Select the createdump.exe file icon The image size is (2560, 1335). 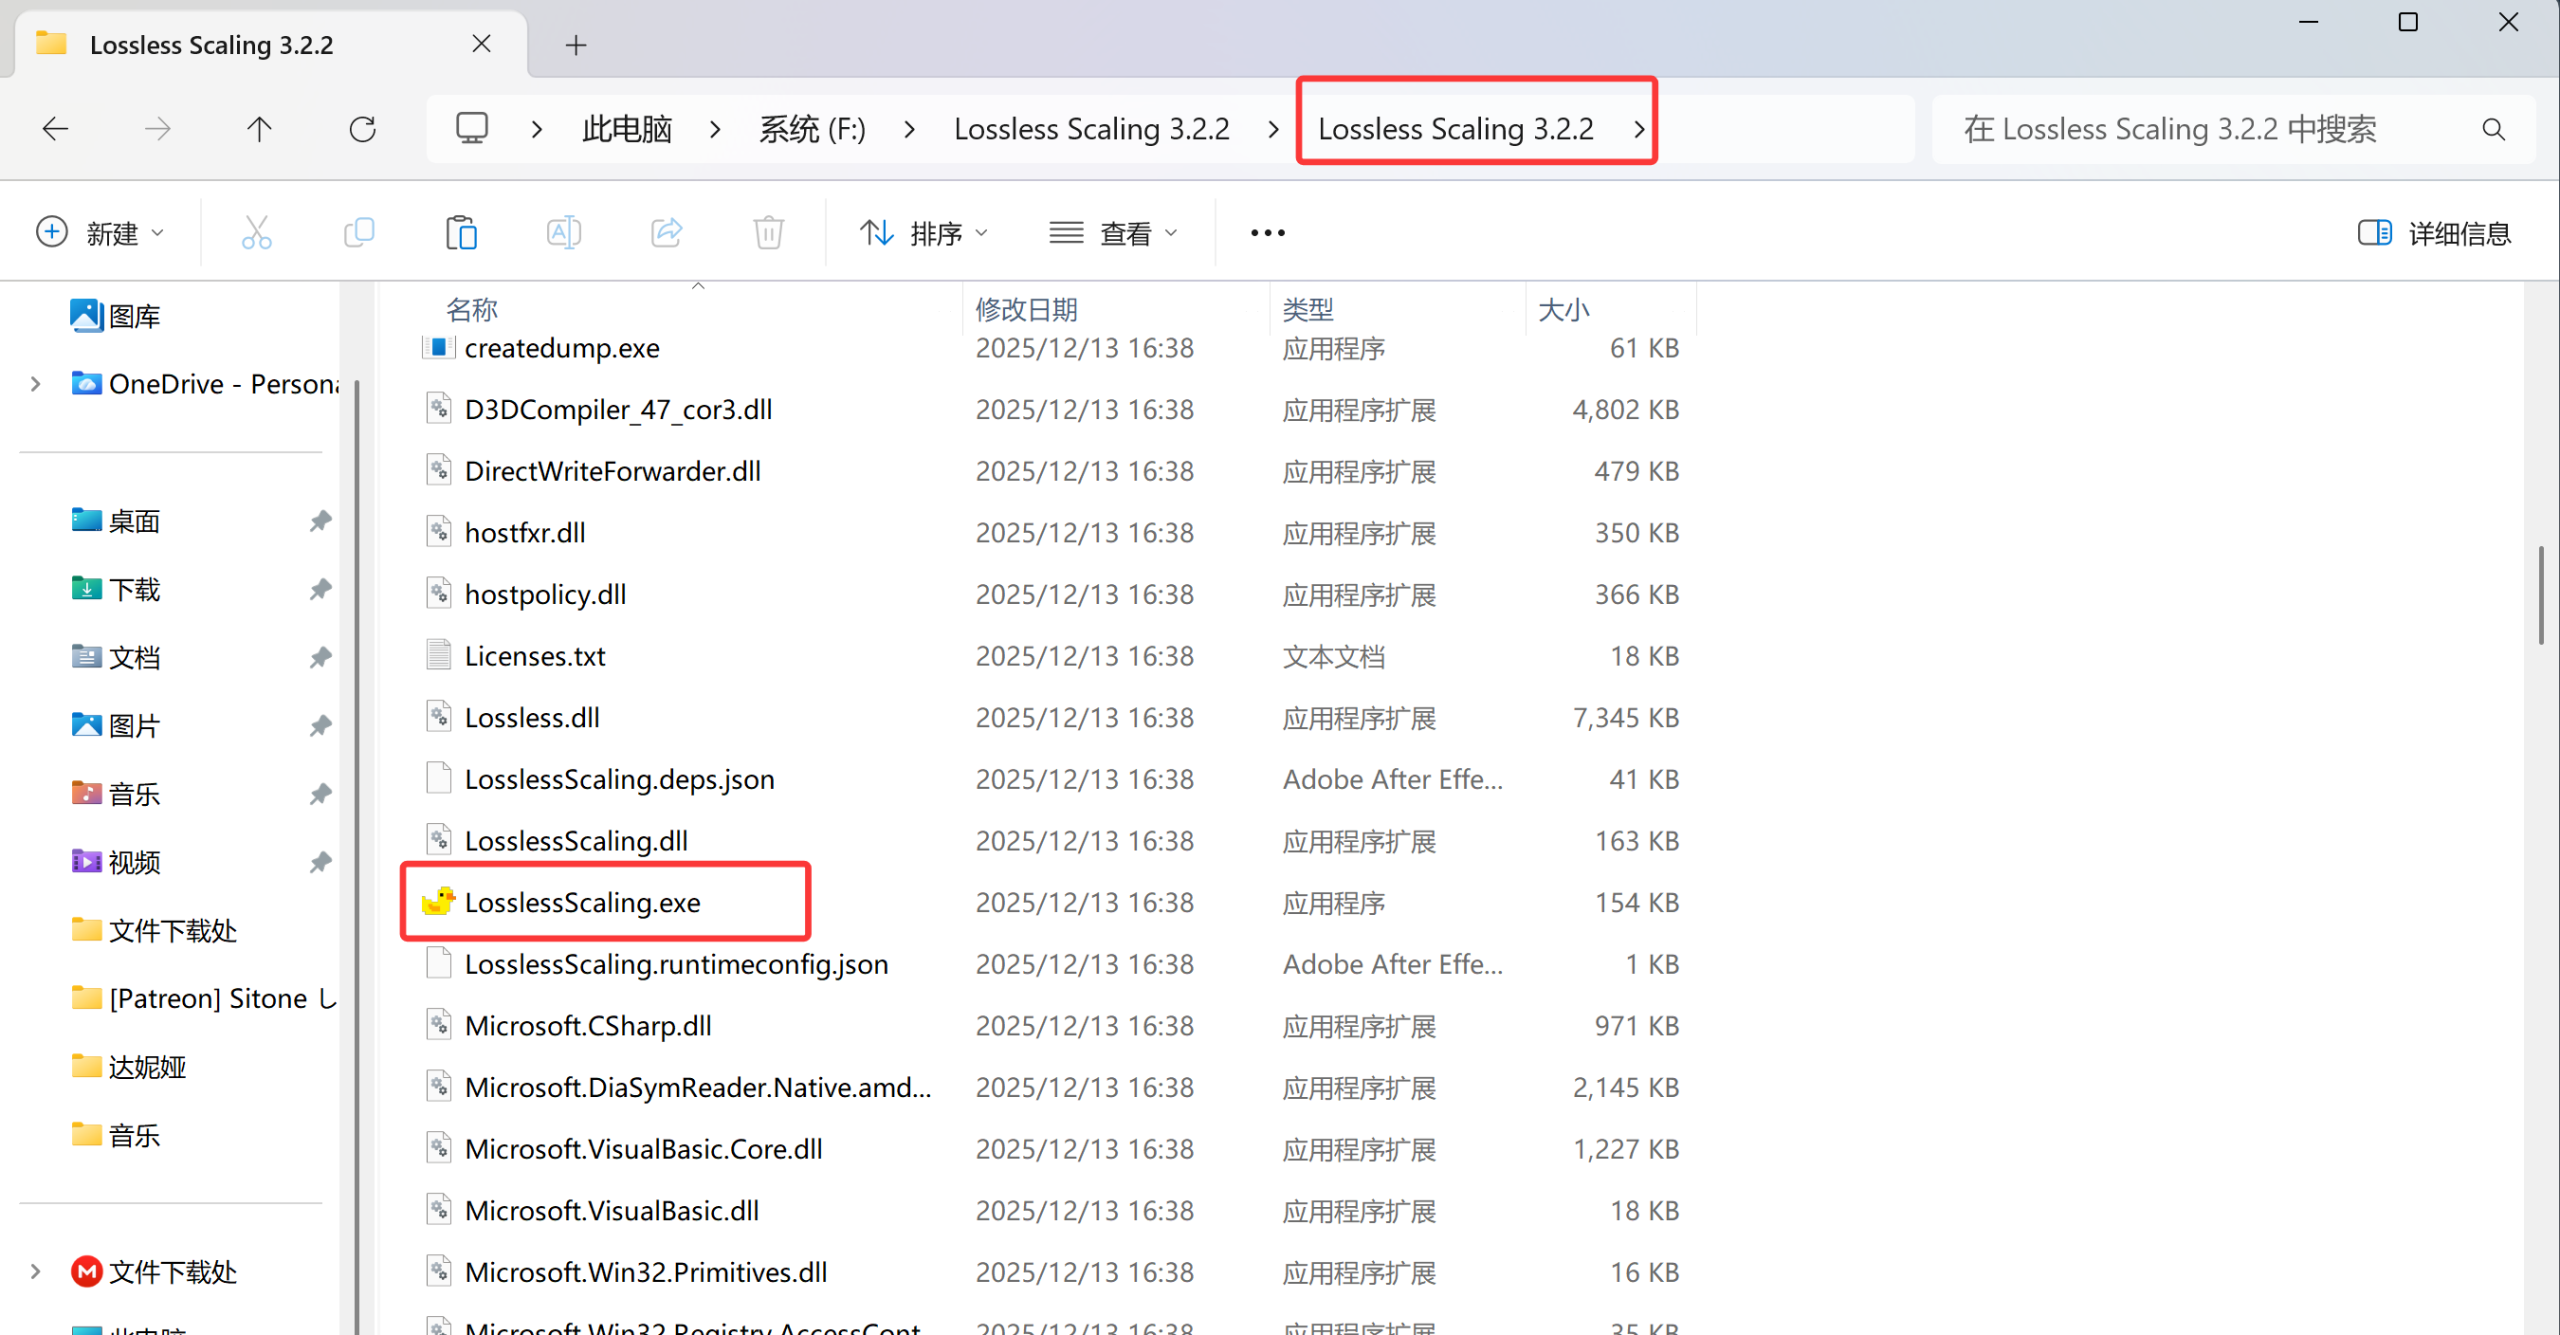click(x=438, y=347)
